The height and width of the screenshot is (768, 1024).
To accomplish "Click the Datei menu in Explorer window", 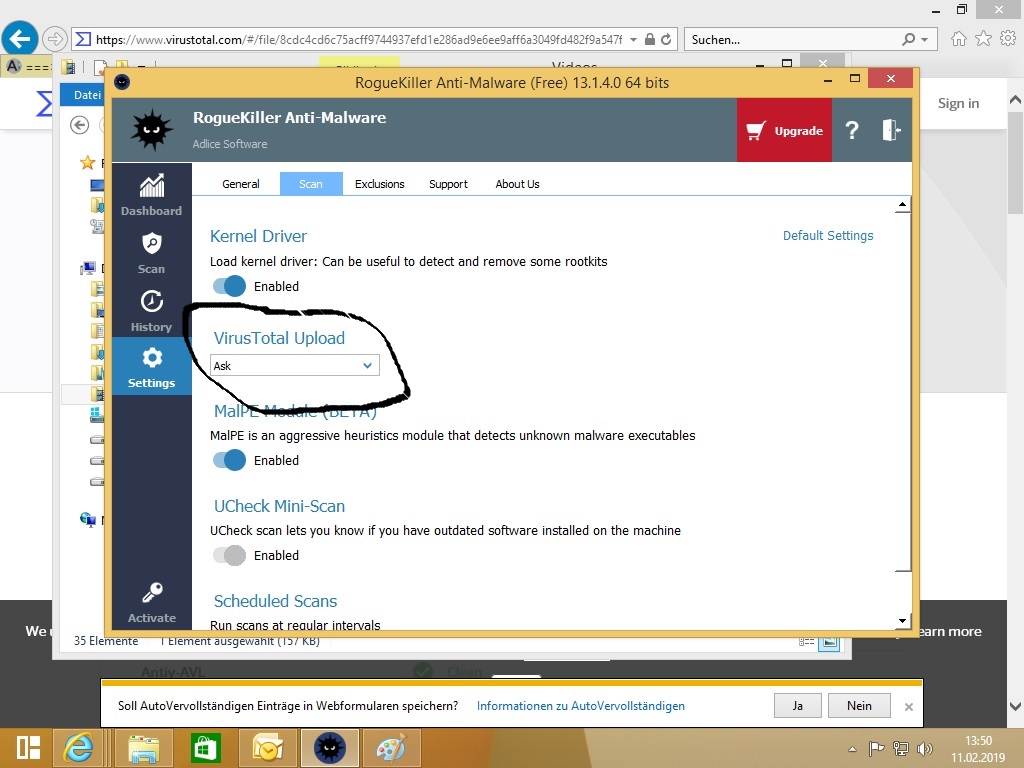I will [87, 95].
